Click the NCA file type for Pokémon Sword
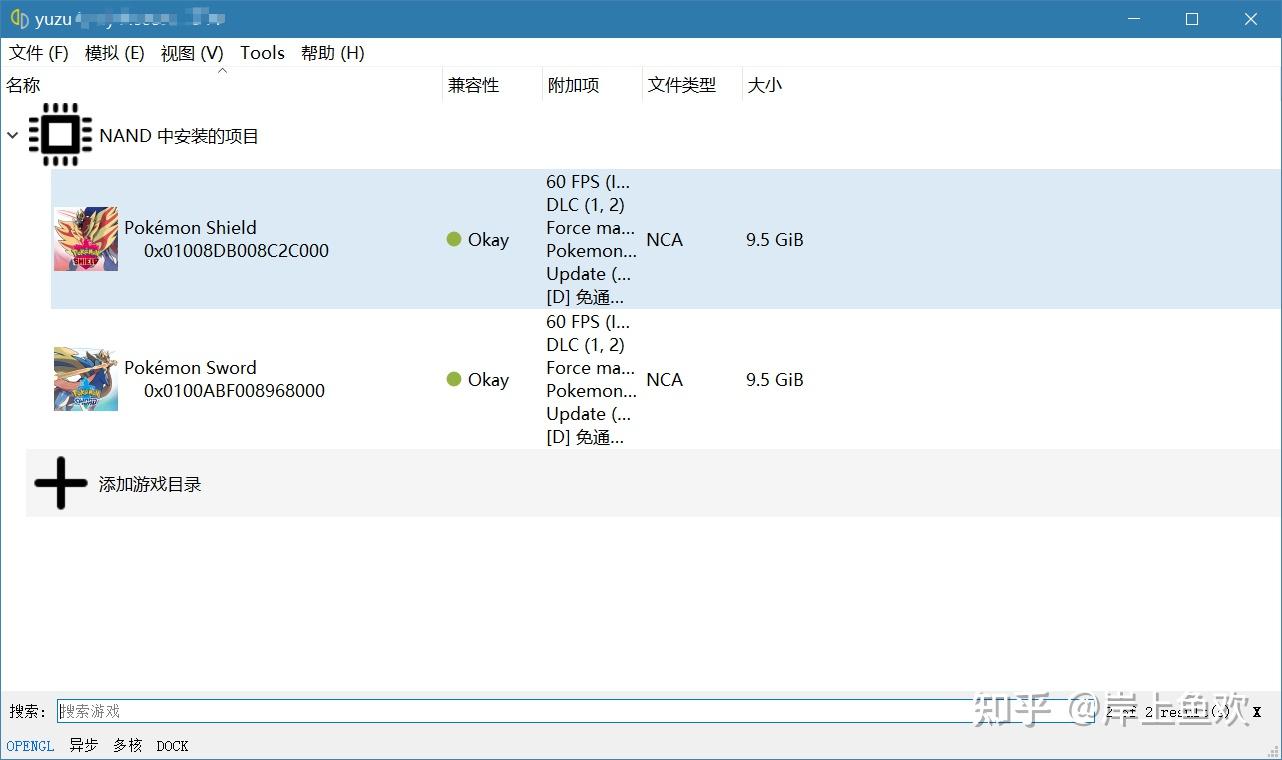Viewport: 1282px width, 760px height. (665, 379)
